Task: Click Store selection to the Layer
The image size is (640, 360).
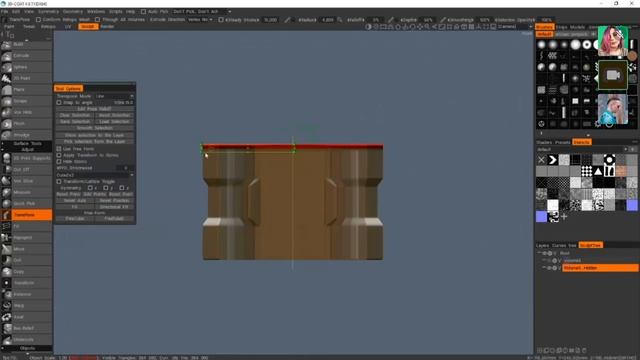Action: pyautogui.click(x=95, y=135)
